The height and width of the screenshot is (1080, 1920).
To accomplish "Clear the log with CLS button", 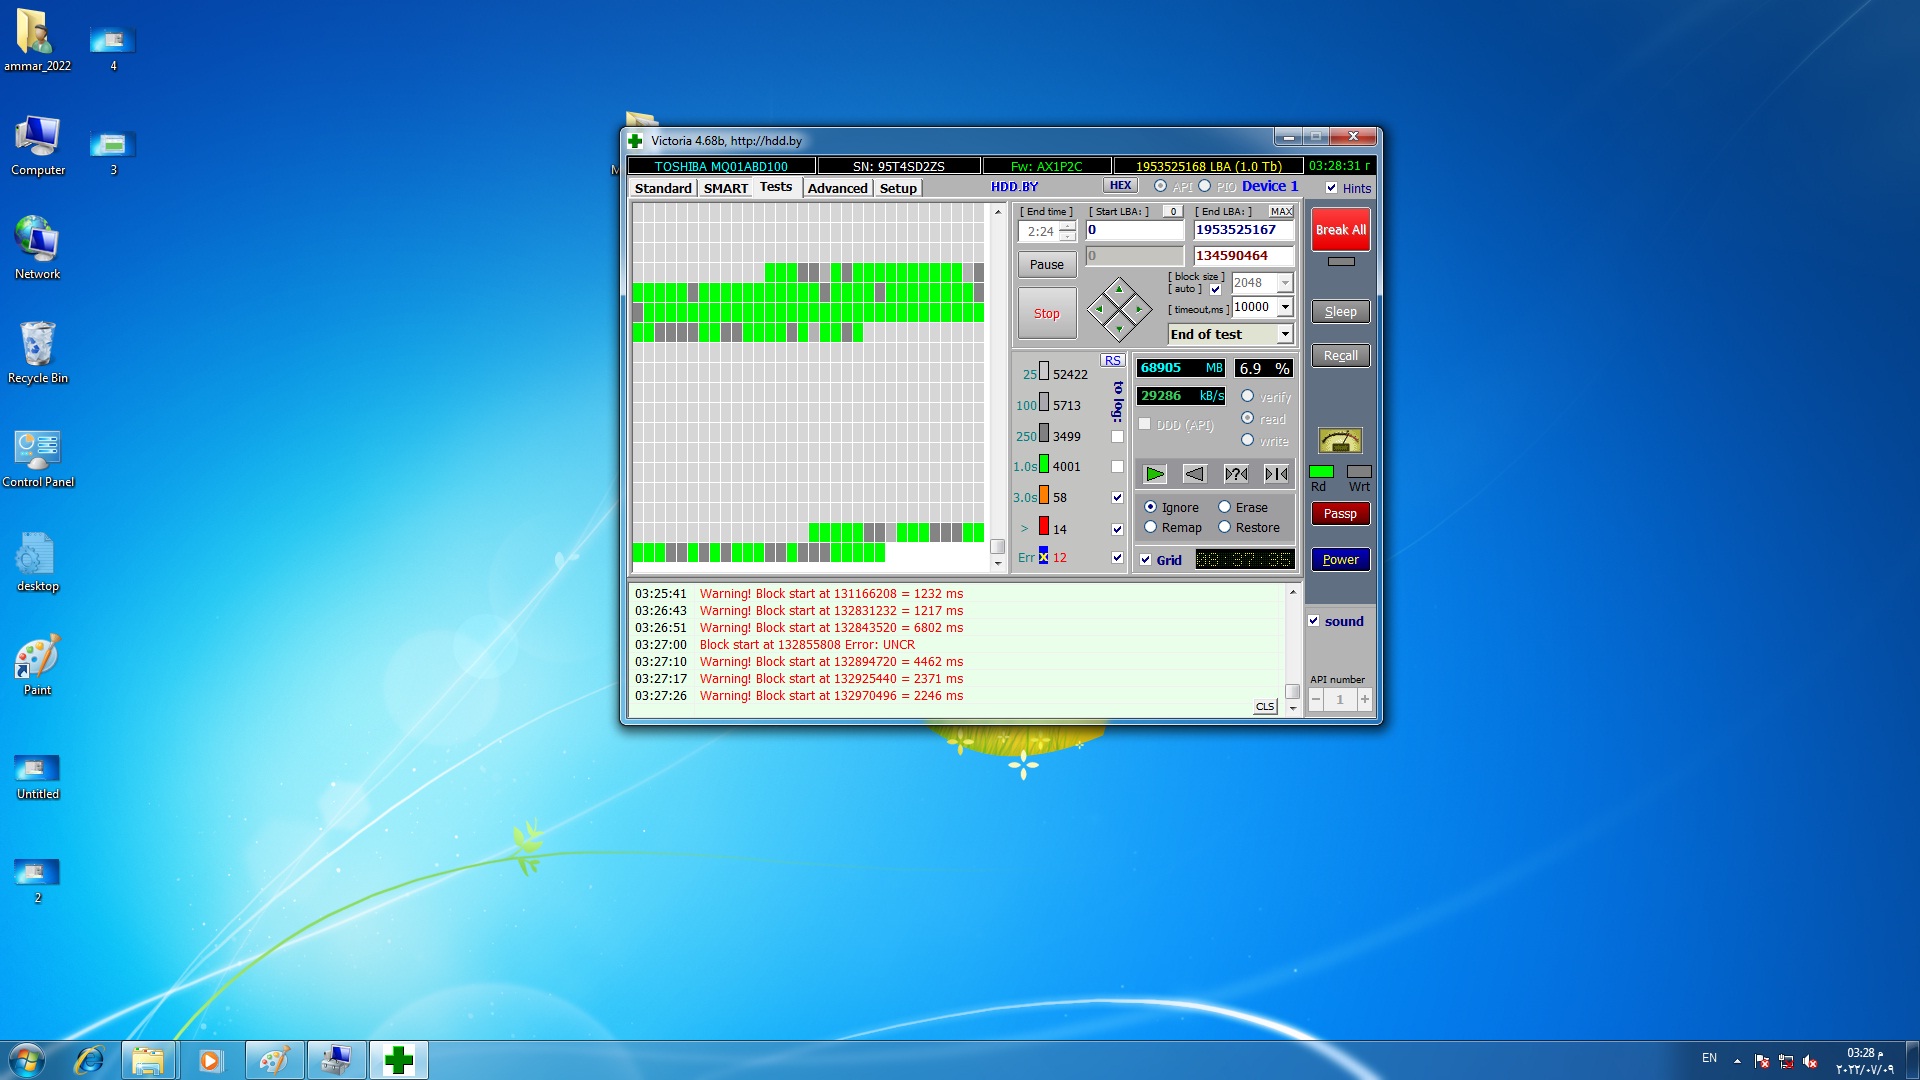I will [x=1265, y=706].
